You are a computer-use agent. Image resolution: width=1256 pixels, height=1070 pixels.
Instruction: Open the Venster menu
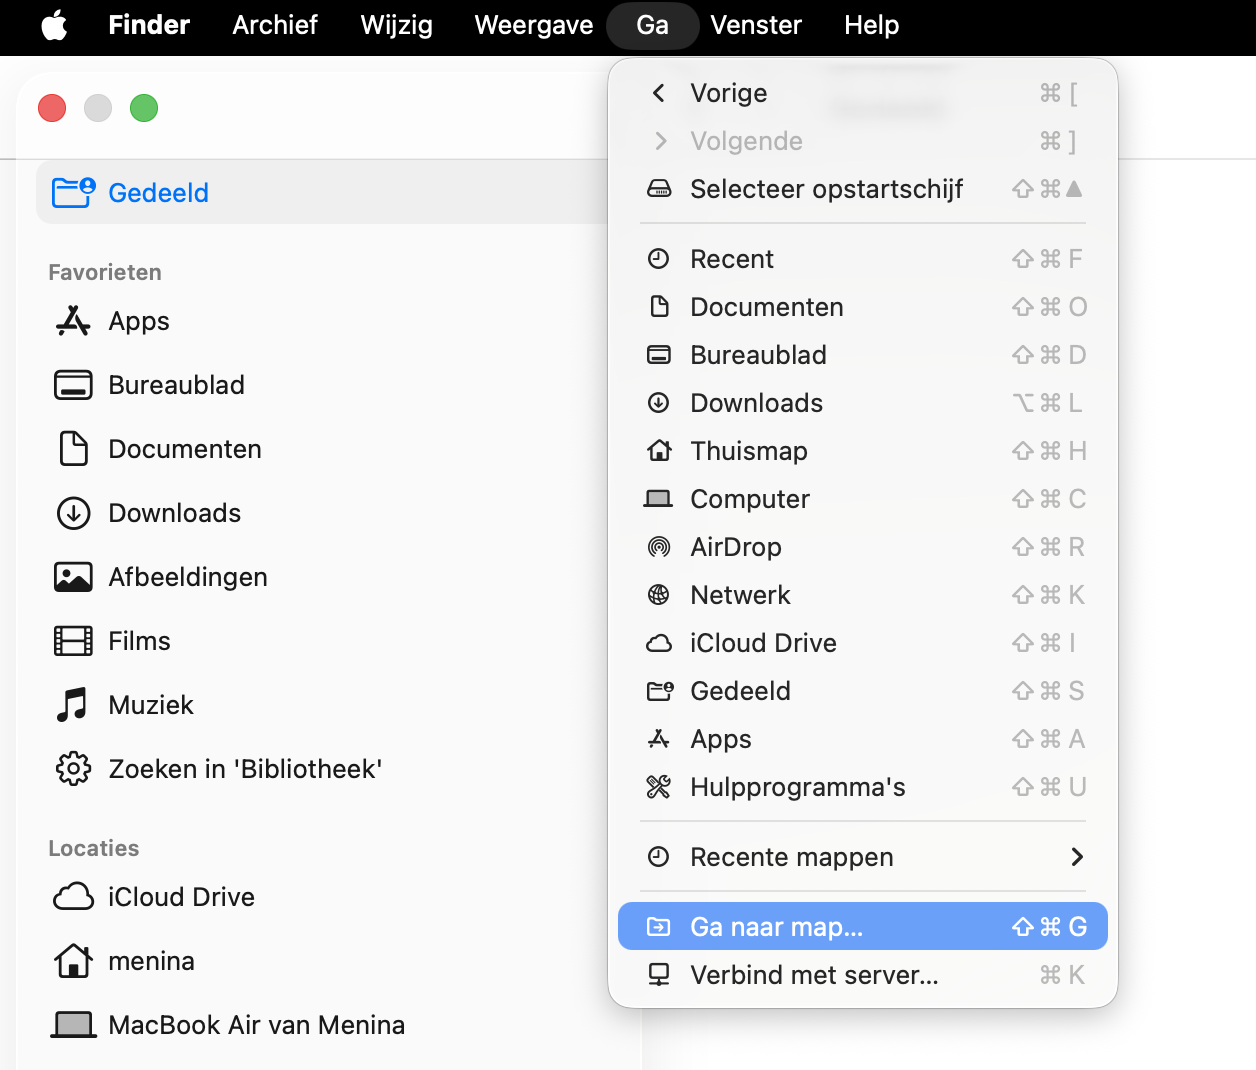pos(756,25)
